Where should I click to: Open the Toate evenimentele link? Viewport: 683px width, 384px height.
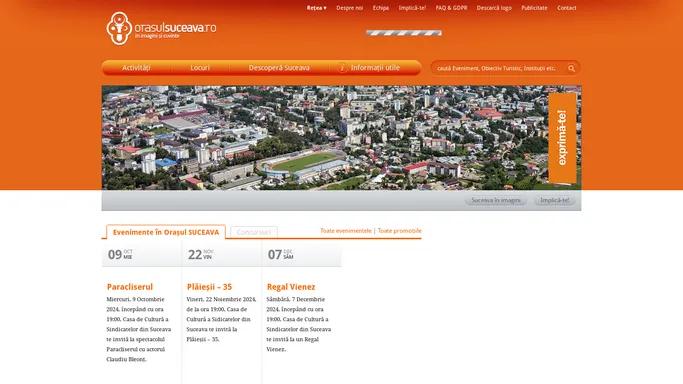click(x=346, y=231)
